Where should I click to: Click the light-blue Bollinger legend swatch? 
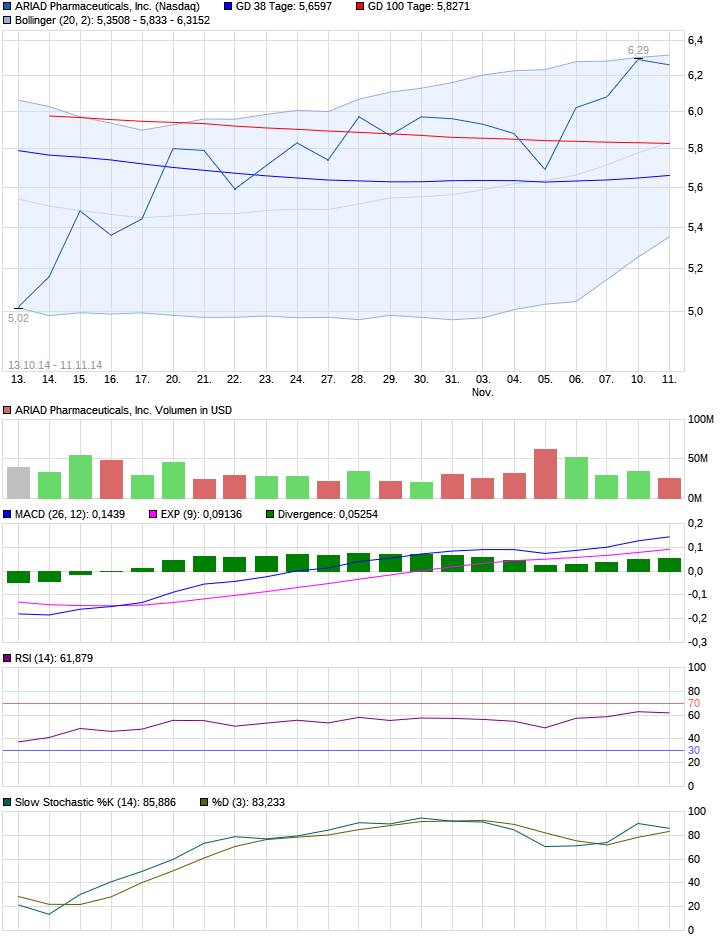(x=7, y=20)
